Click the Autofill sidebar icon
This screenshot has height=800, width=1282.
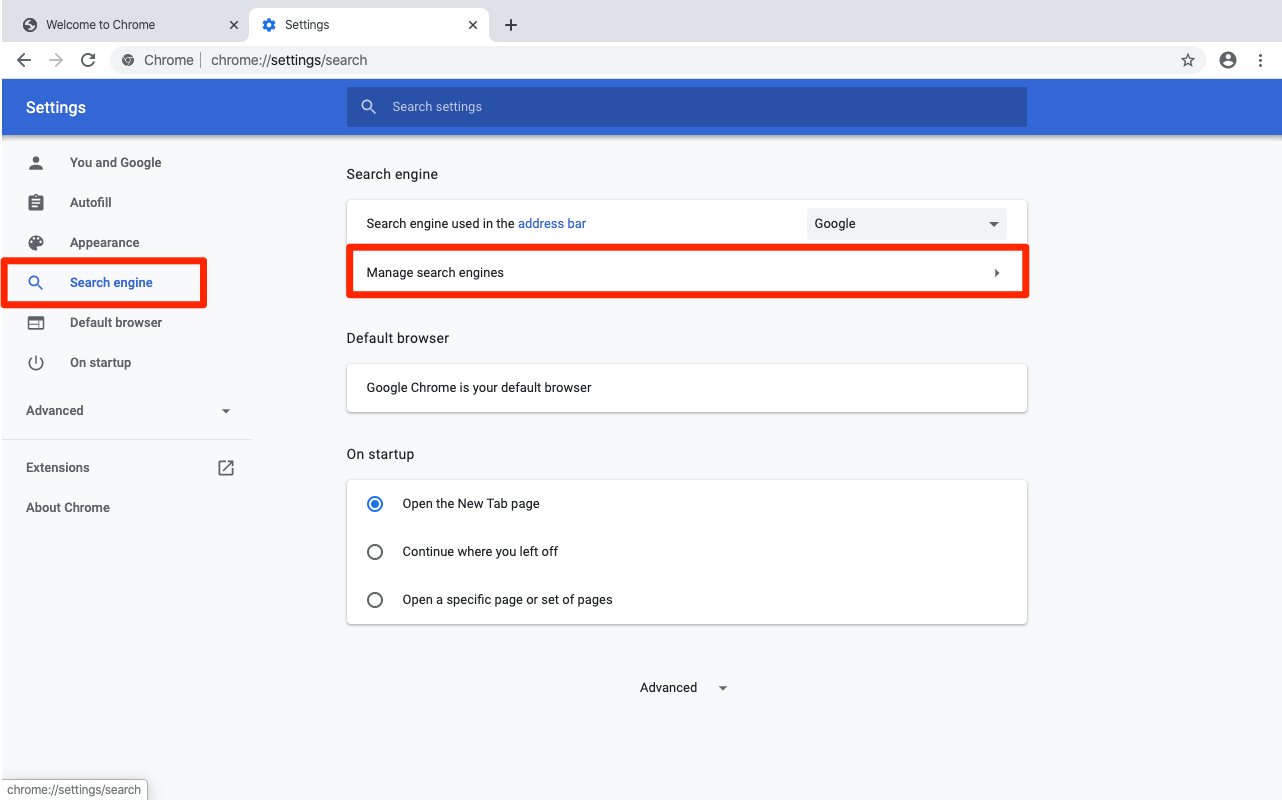pyautogui.click(x=37, y=202)
